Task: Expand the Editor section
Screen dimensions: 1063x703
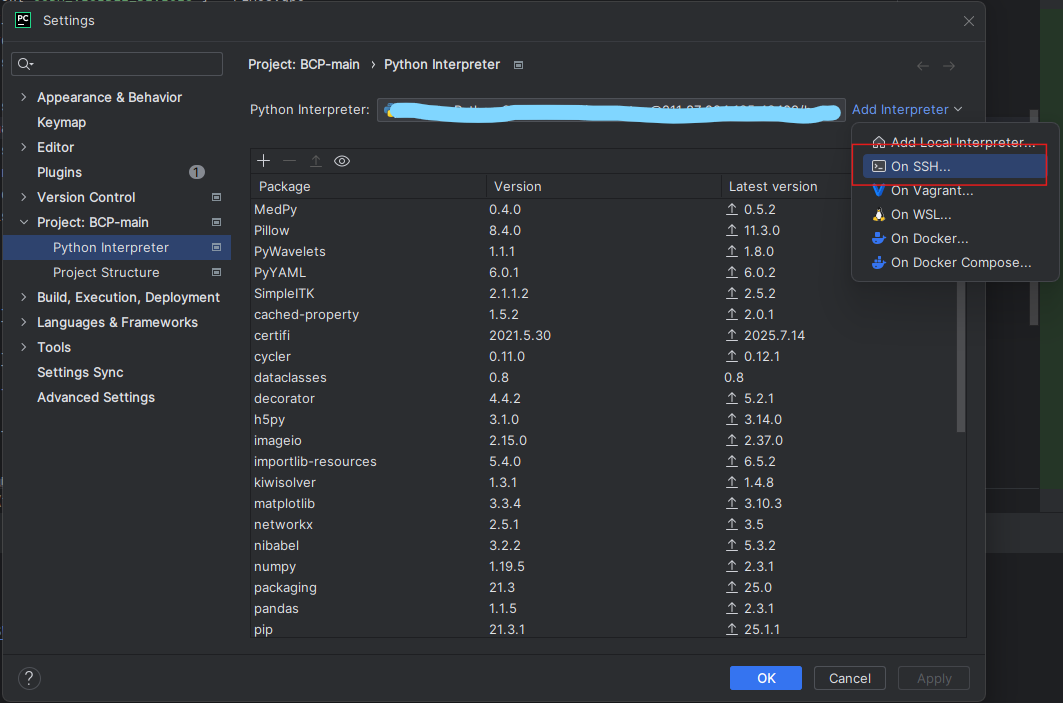Action: pos(24,147)
